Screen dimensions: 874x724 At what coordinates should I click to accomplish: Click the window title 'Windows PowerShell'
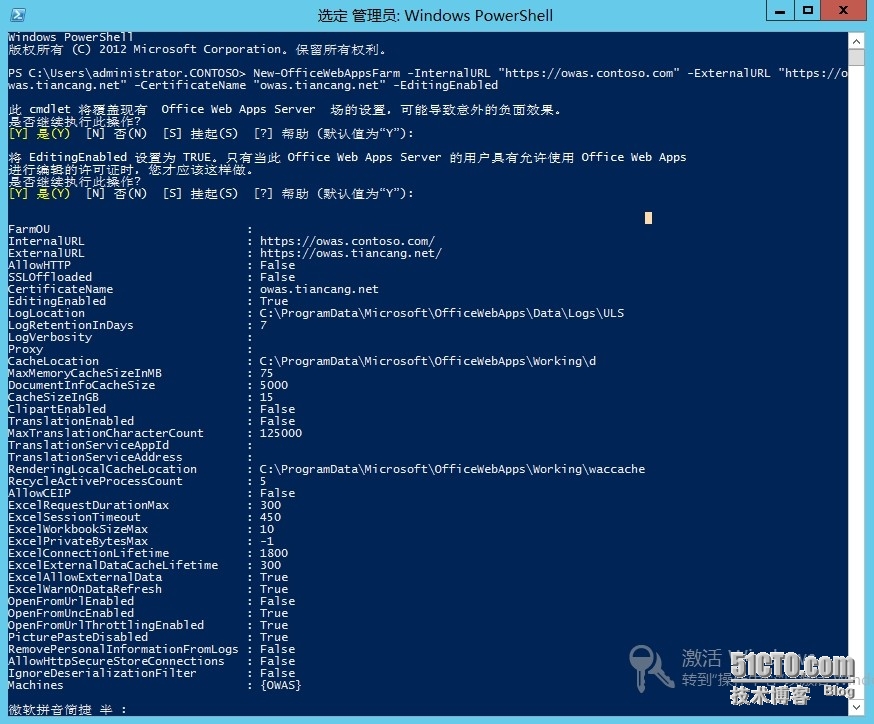coord(479,15)
